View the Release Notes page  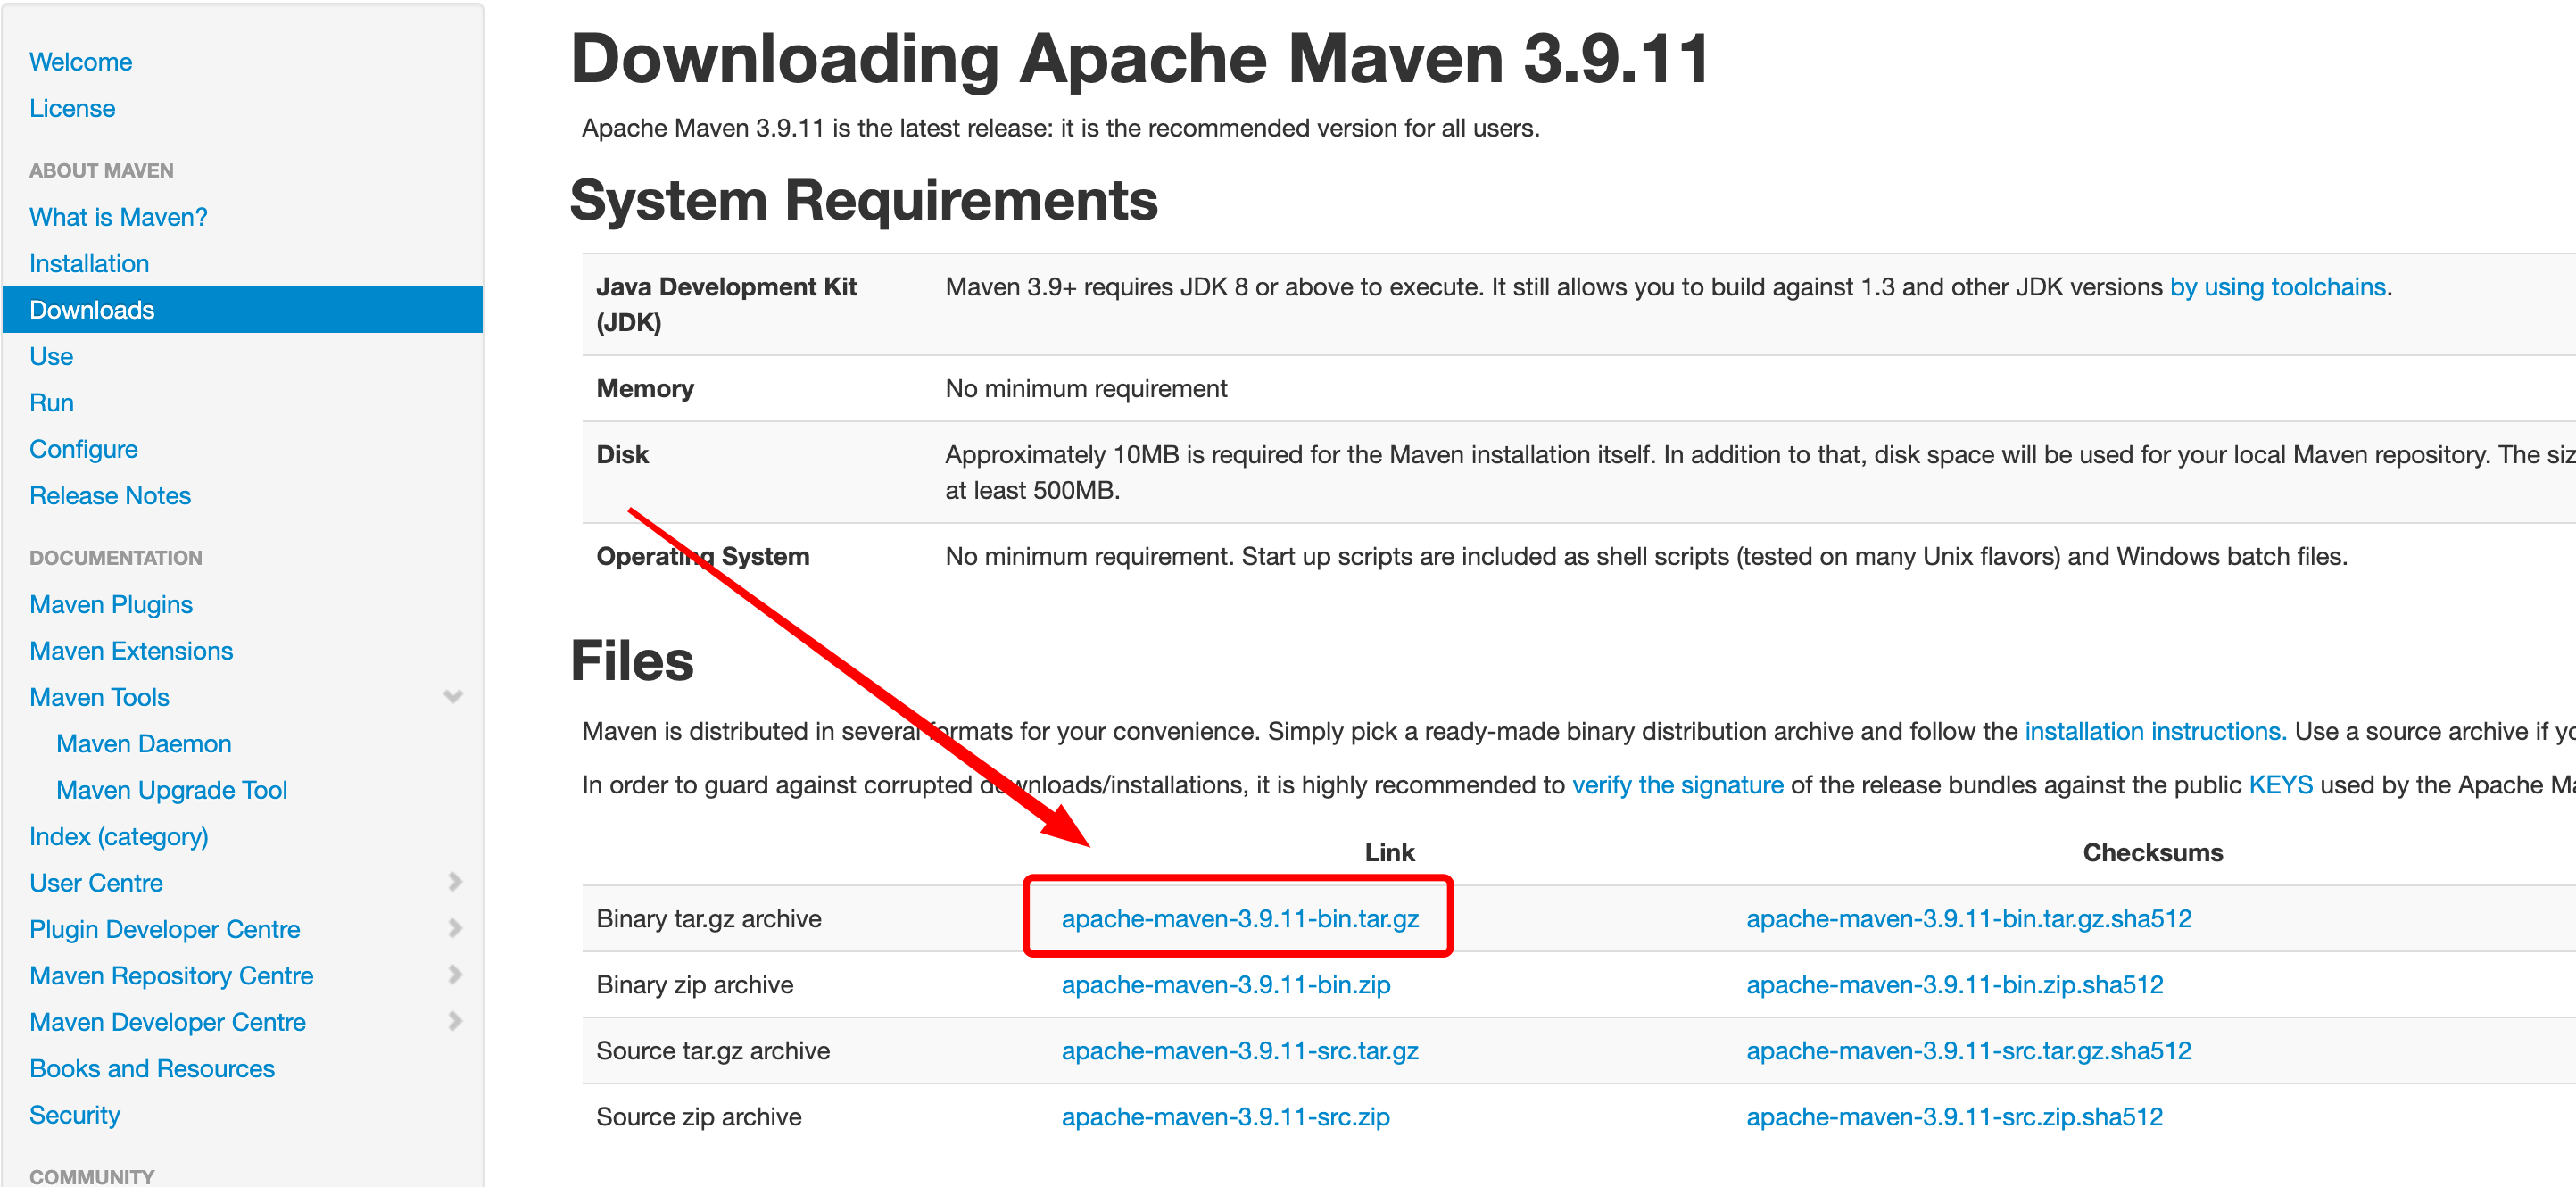click(110, 495)
